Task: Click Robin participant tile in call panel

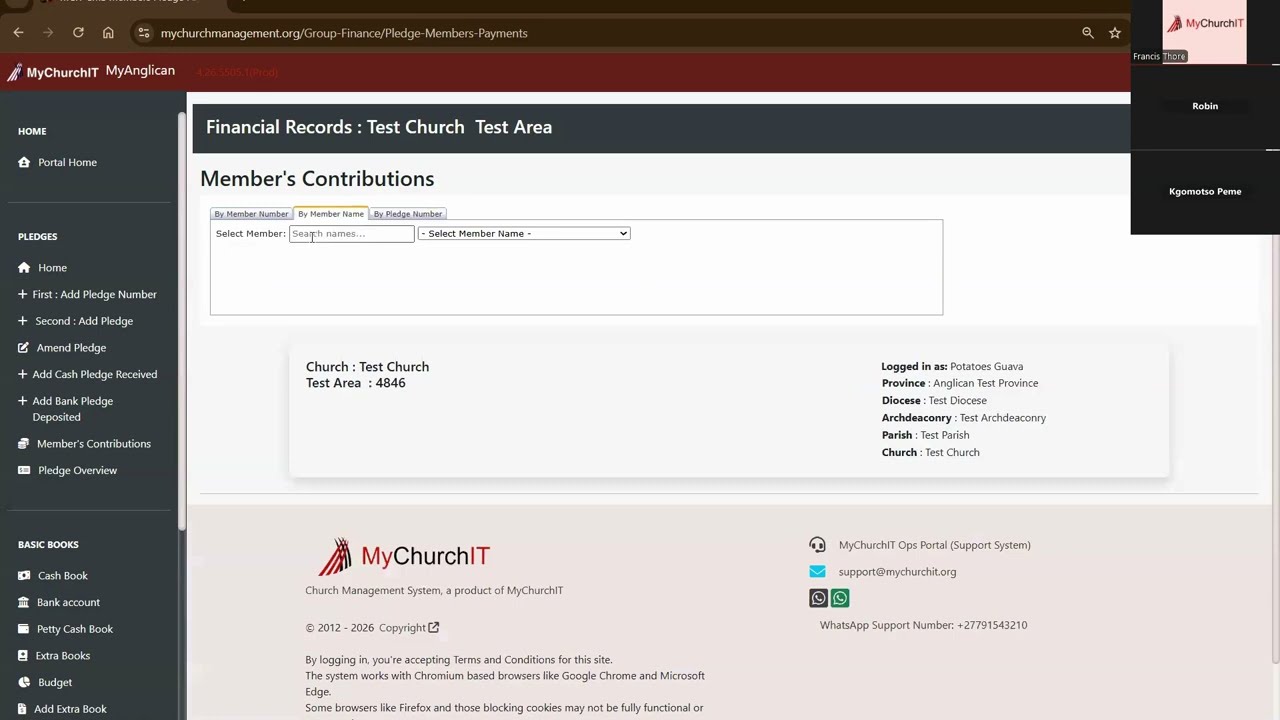Action: point(1205,106)
